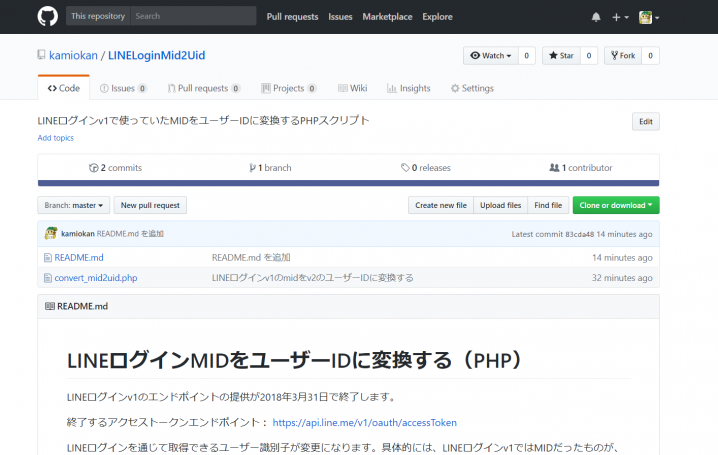Click fork count next to Fork

(650, 56)
